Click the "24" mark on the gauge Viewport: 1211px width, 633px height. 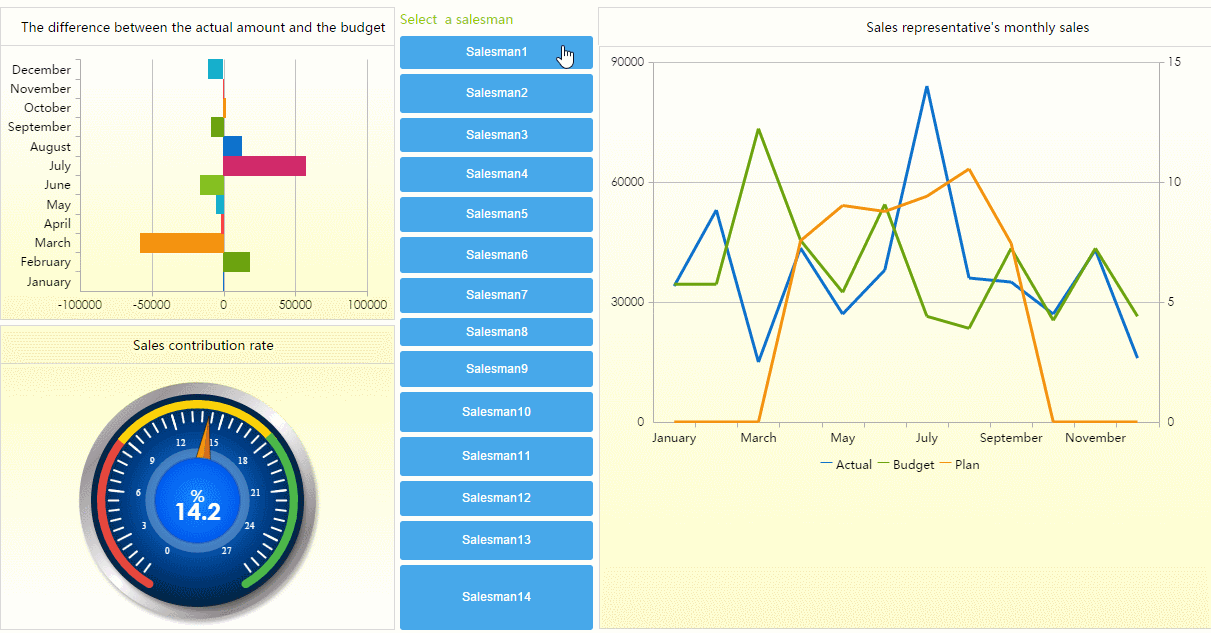click(x=249, y=526)
